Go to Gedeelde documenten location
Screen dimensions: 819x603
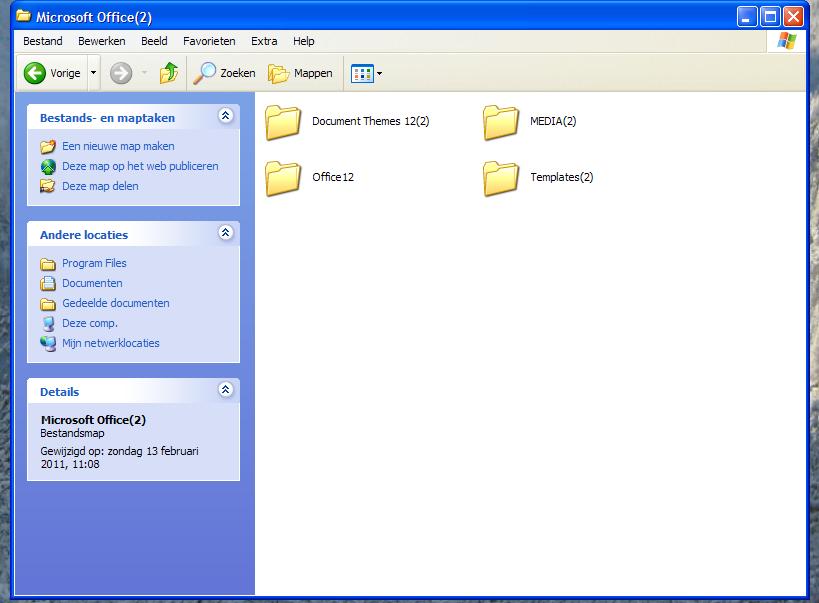[x=115, y=303]
